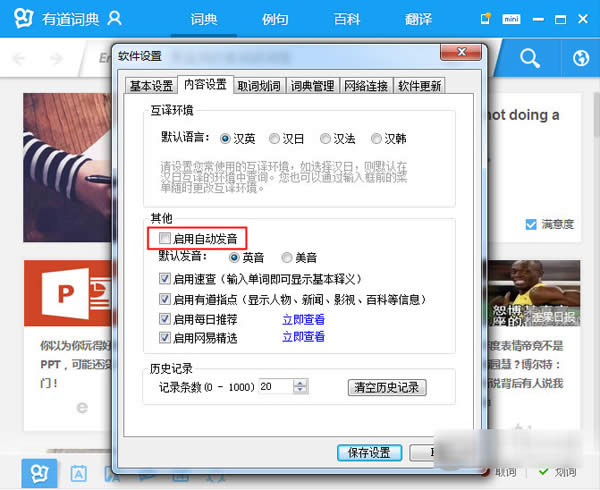Click the user account icon beside 有道词典
The image size is (600, 490).
[x=115, y=18]
